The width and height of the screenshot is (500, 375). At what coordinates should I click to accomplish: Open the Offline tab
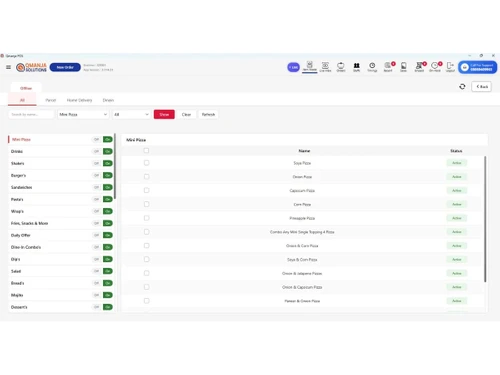[26, 88]
